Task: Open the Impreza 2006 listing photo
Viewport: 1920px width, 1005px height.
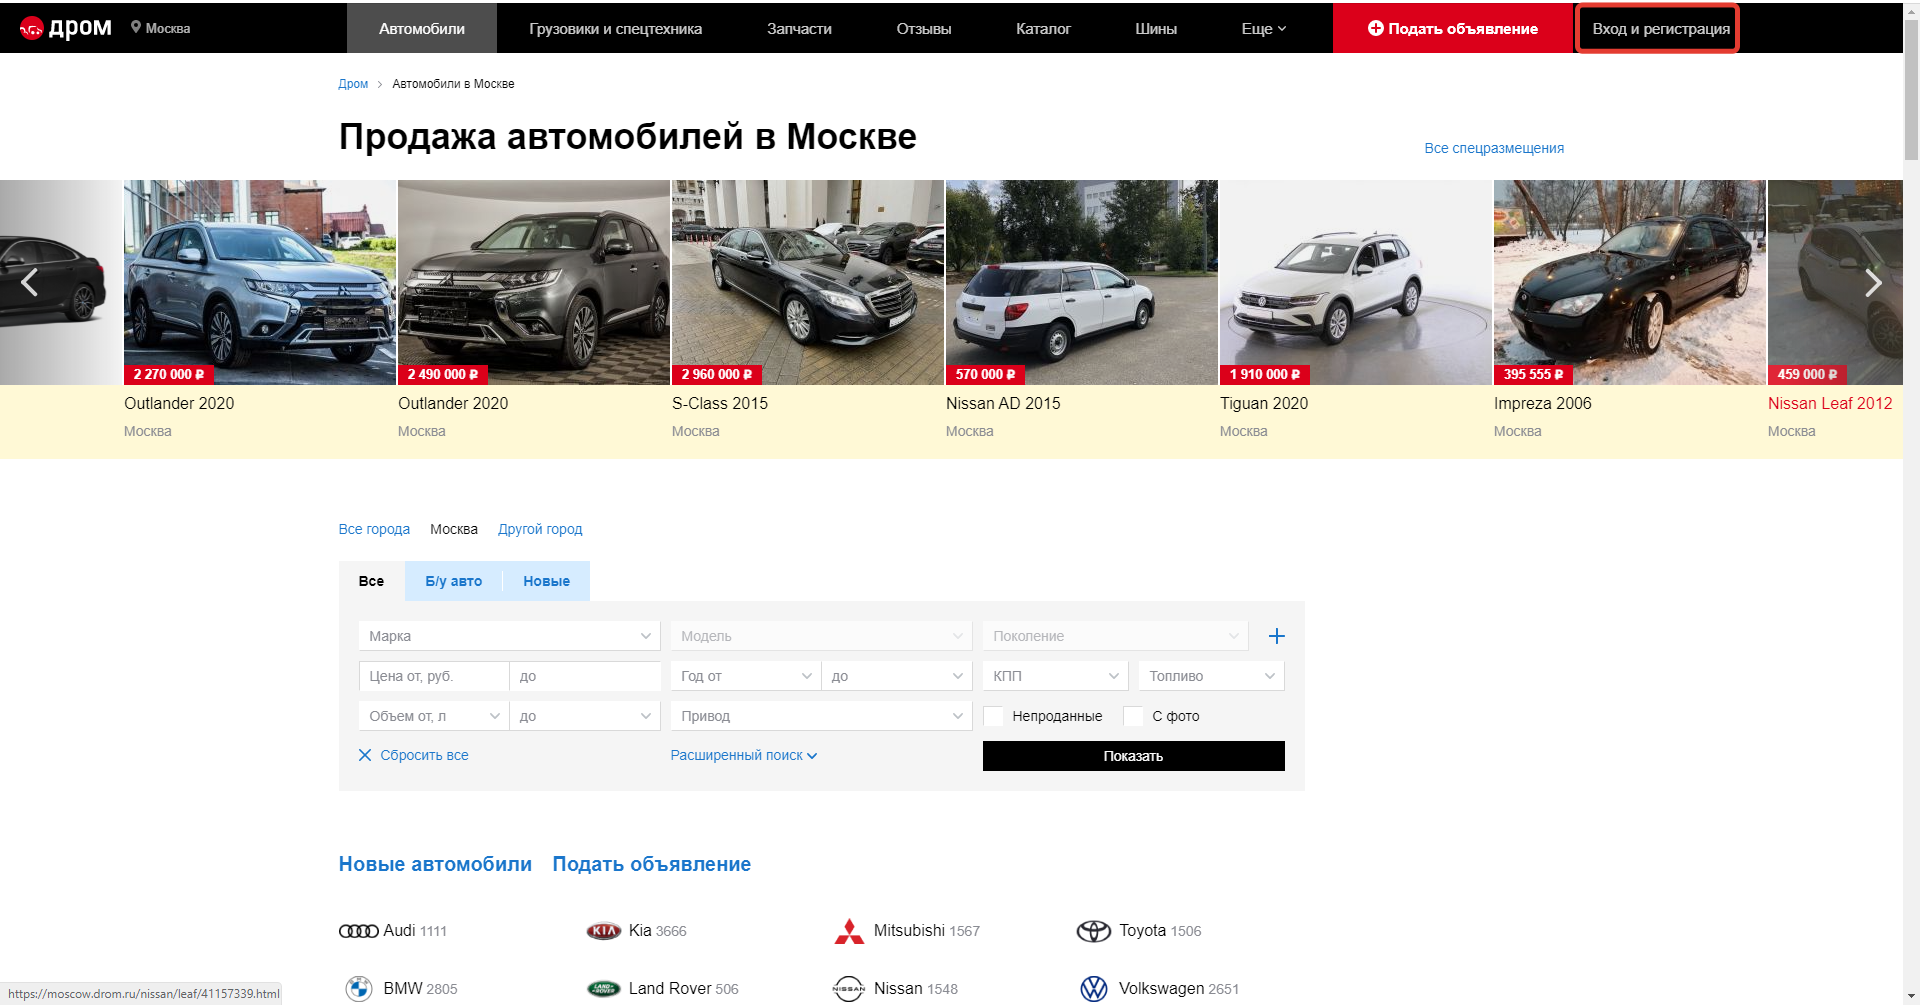Action: click(1630, 282)
